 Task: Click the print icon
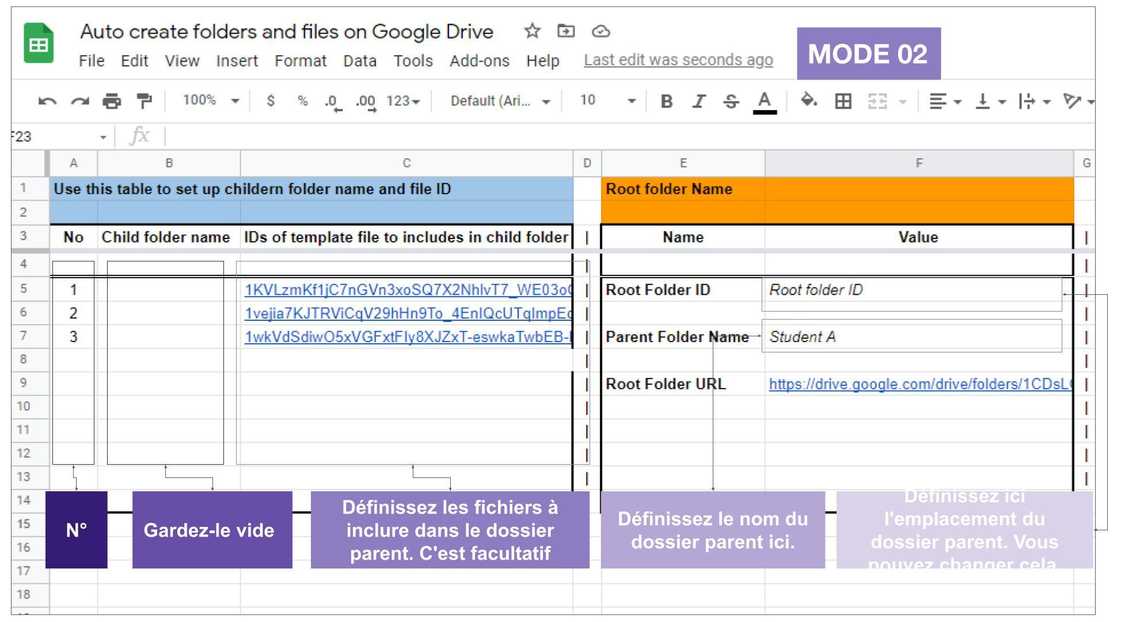111,101
